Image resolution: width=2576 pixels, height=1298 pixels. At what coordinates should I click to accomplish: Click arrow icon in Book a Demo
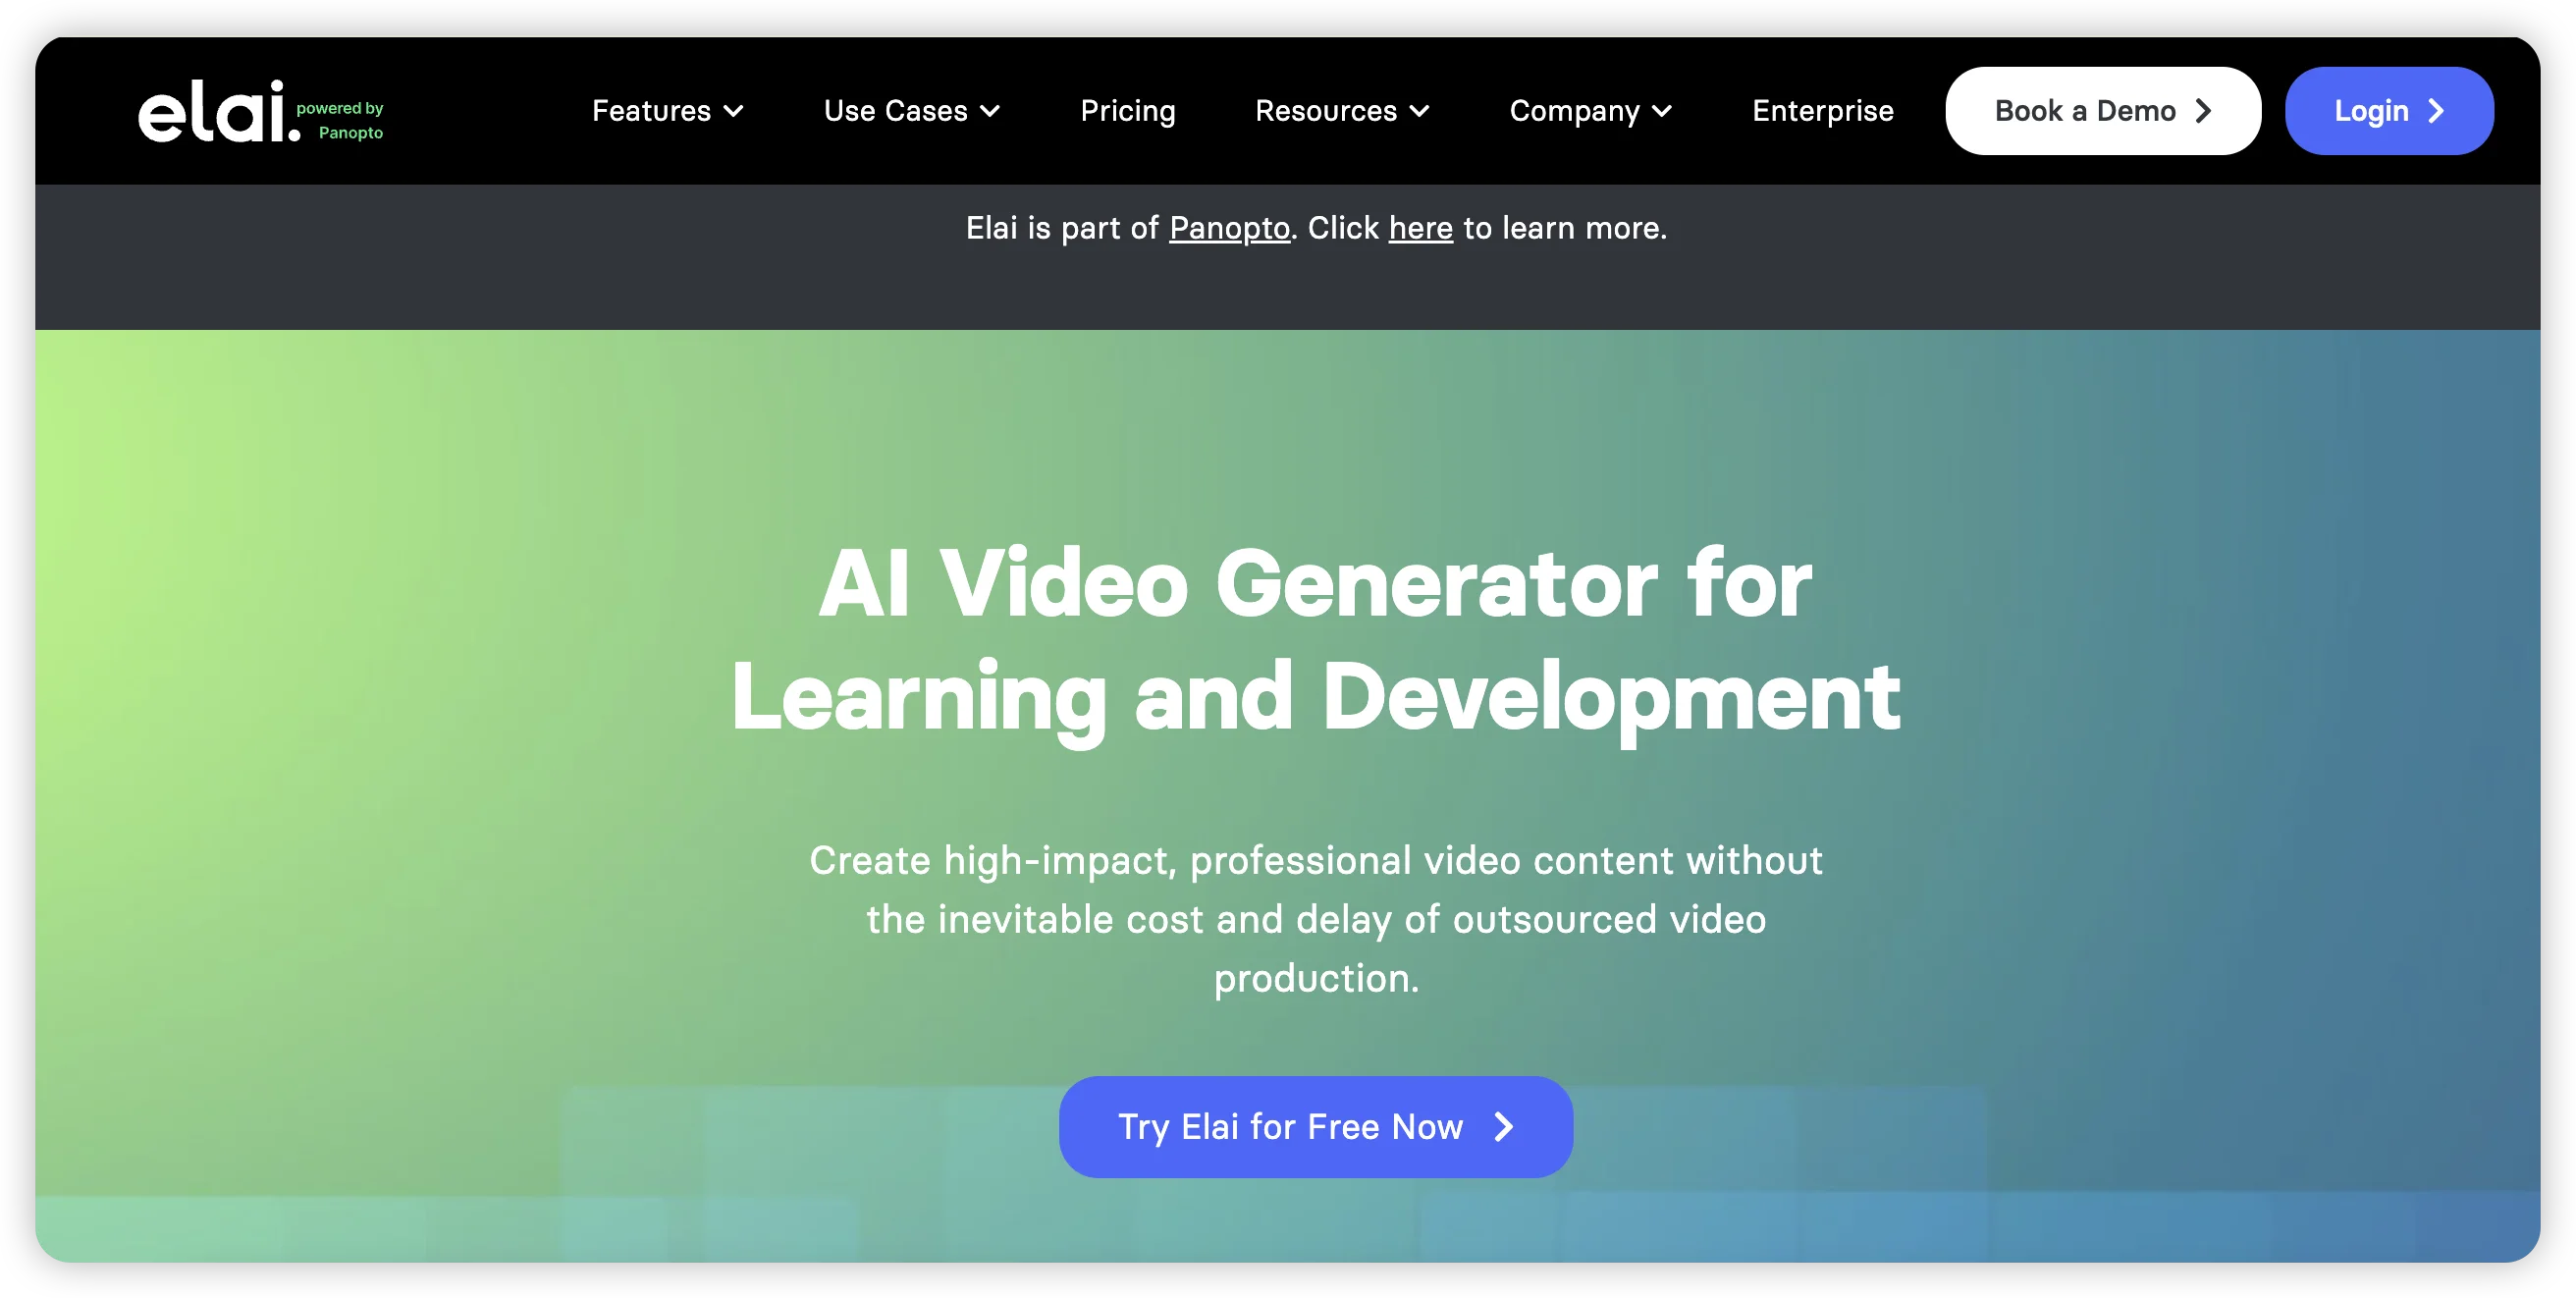click(x=2204, y=111)
